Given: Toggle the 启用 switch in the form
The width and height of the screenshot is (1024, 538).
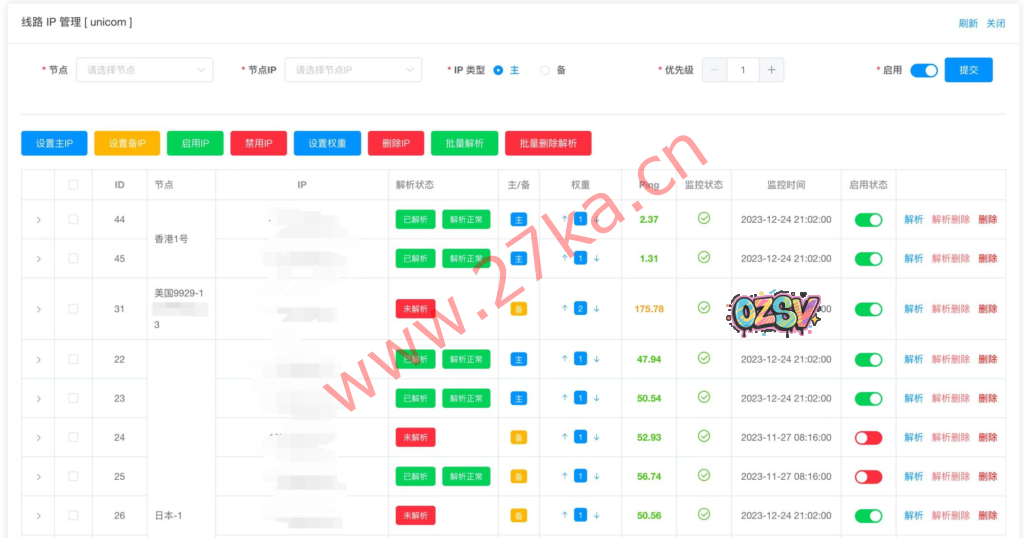Looking at the screenshot, I should [x=924, y=70].
